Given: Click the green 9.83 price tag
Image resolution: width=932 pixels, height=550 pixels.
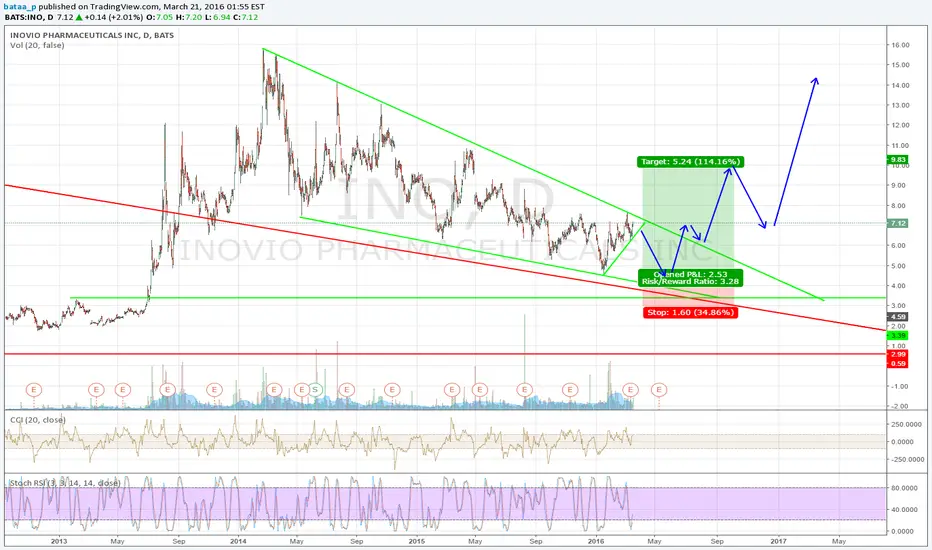Looking at the screenshot, I should pyautogui.click(x=898, y=159).
